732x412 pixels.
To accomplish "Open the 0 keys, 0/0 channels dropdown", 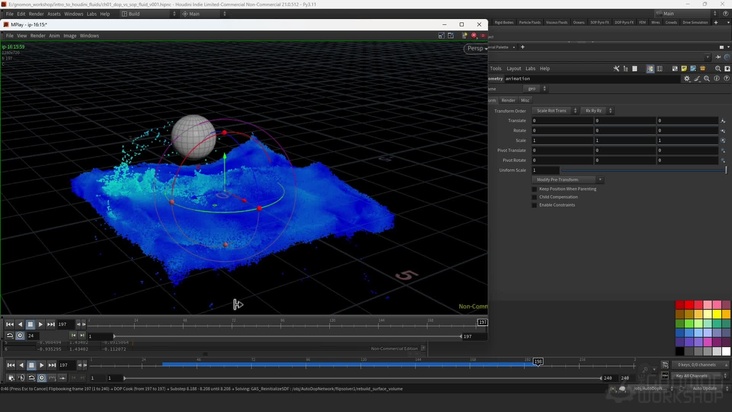I will pos(699,364).
